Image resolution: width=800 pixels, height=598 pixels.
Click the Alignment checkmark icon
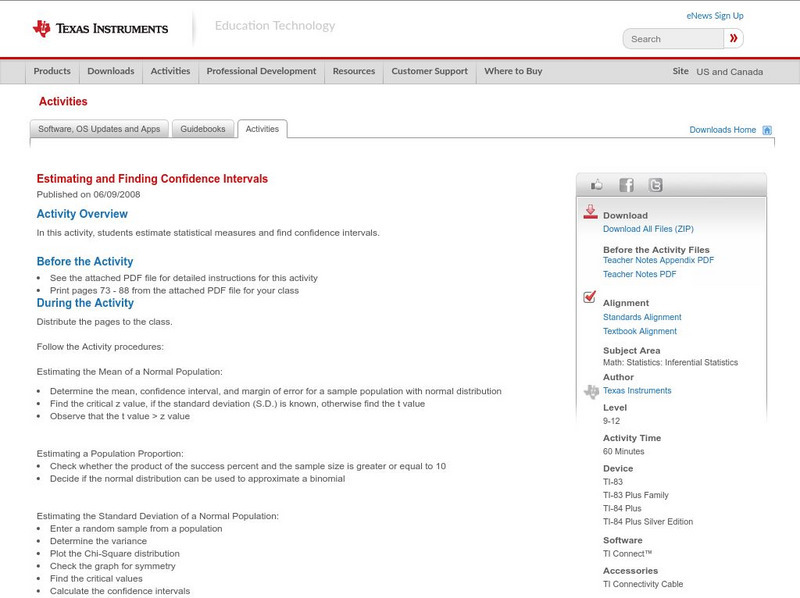tap(589, 296)
